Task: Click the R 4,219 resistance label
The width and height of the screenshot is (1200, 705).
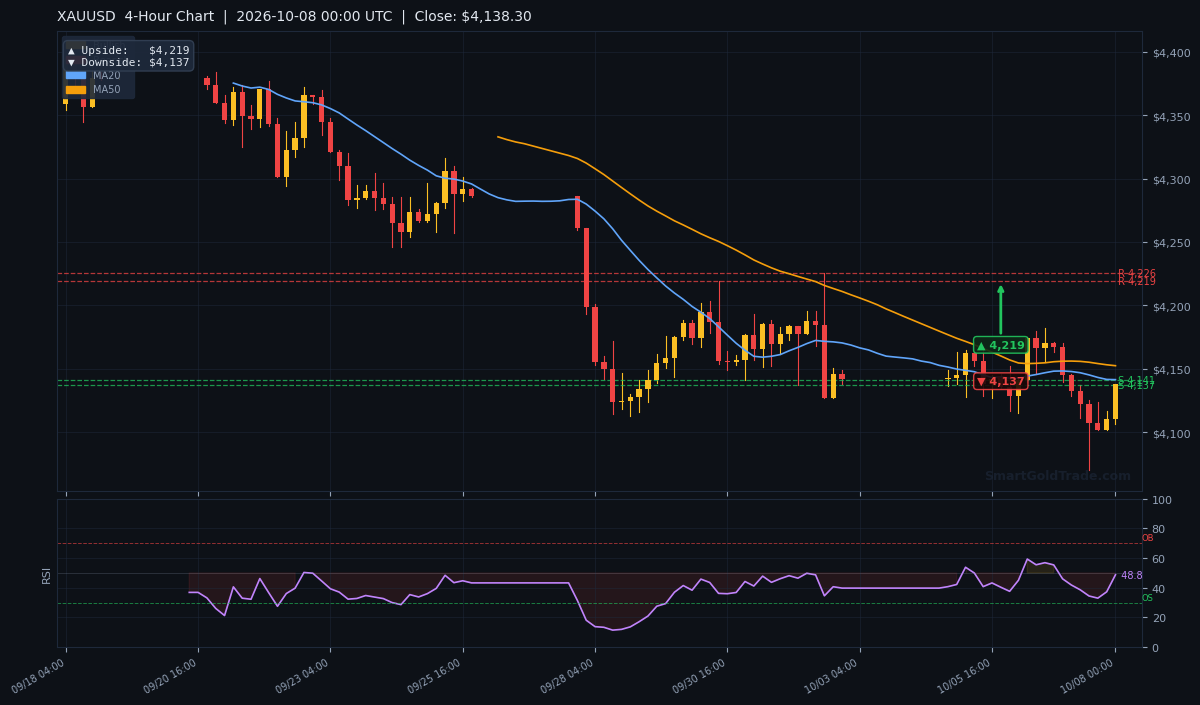Action: point(1136,282)
